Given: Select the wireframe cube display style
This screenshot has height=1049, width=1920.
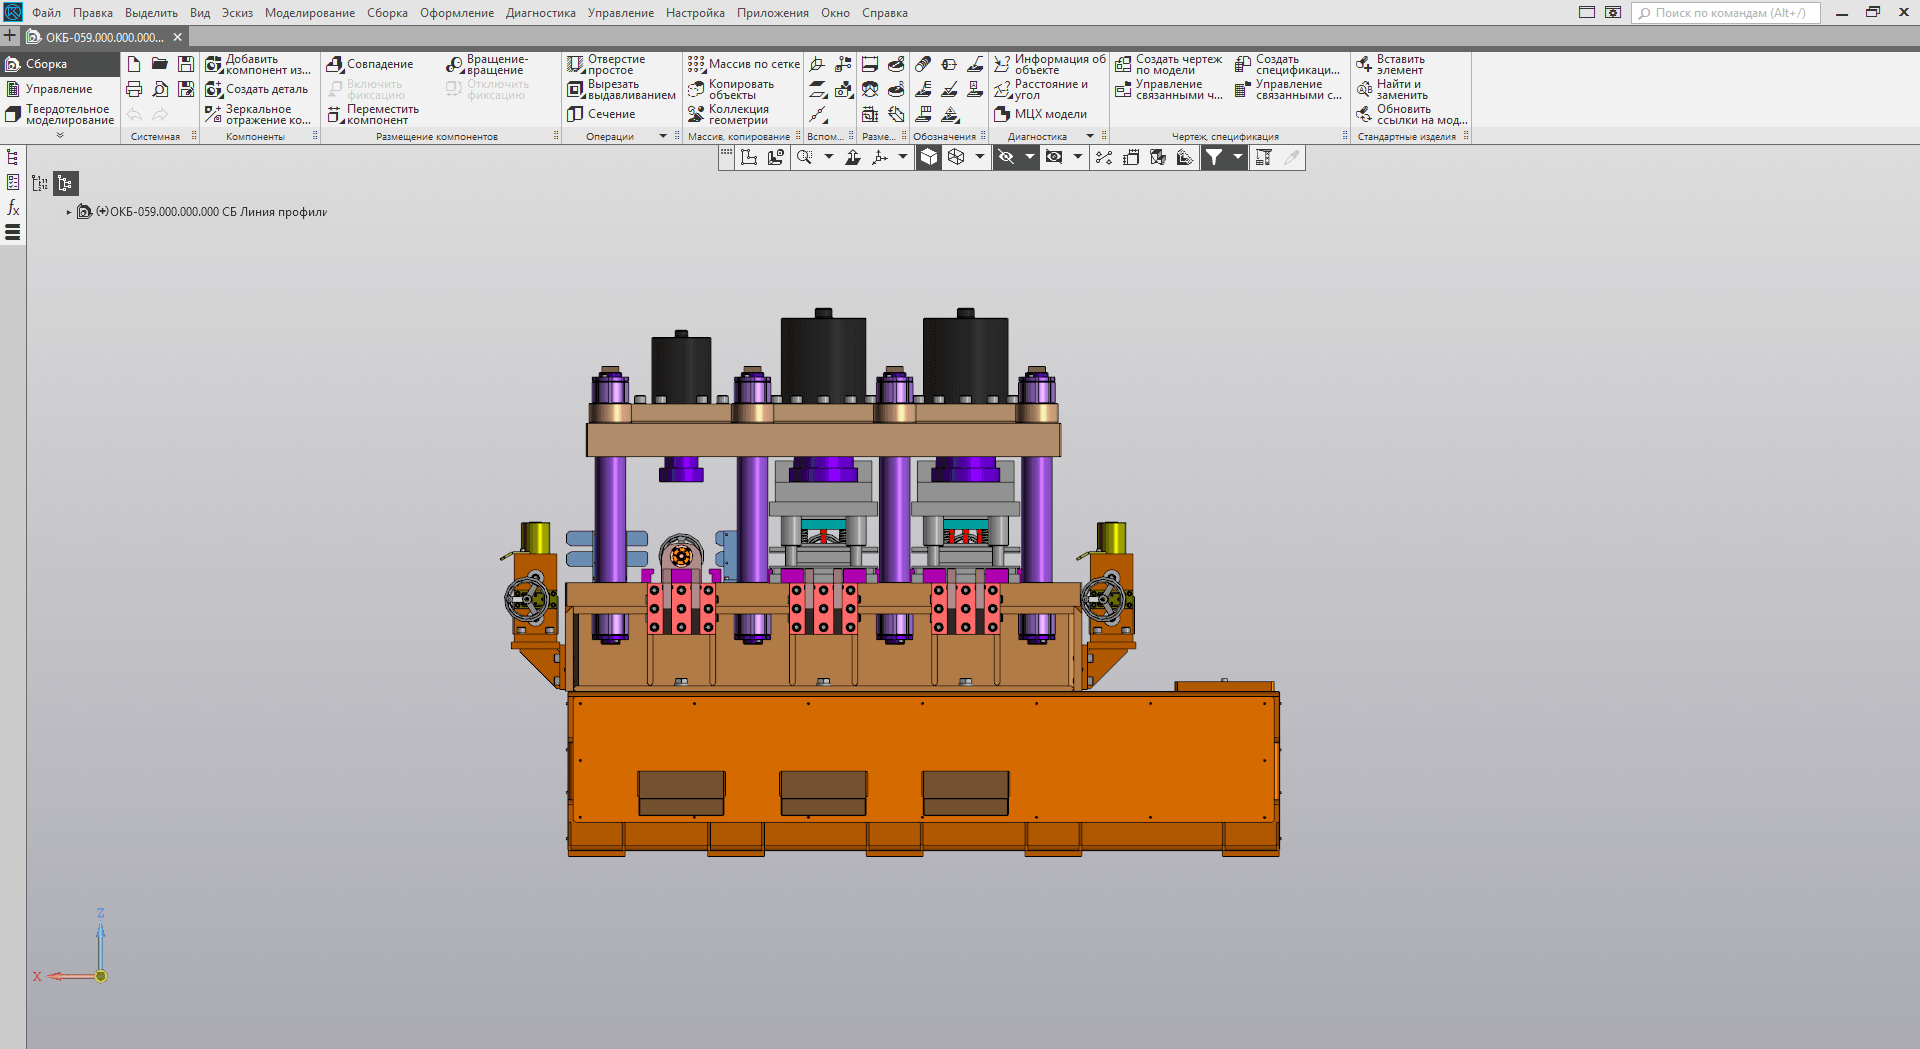Looking at the screenshot, I should point(956,157).
